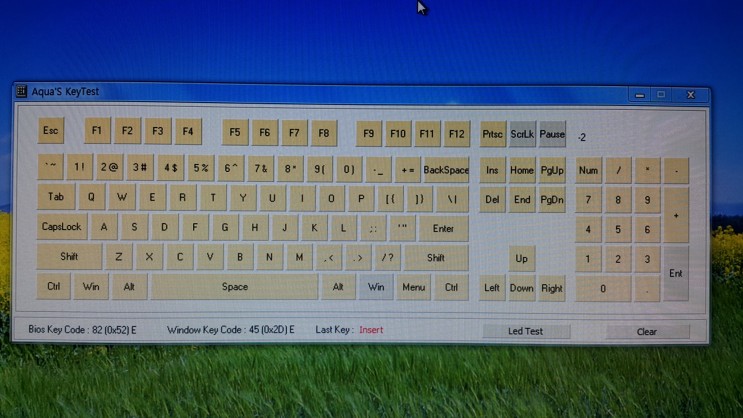Click the BackSpace key tile

(x=446, y=170)
